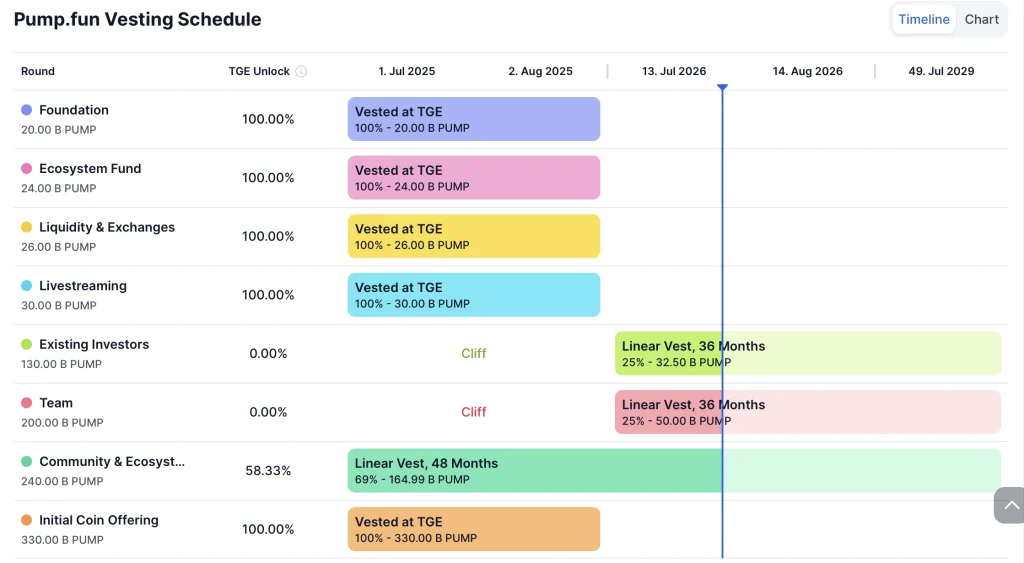This screenshot has height=563, width=1024.
Task: Click the Initial Coin Offering orange dot
Action: coord(26,520)
